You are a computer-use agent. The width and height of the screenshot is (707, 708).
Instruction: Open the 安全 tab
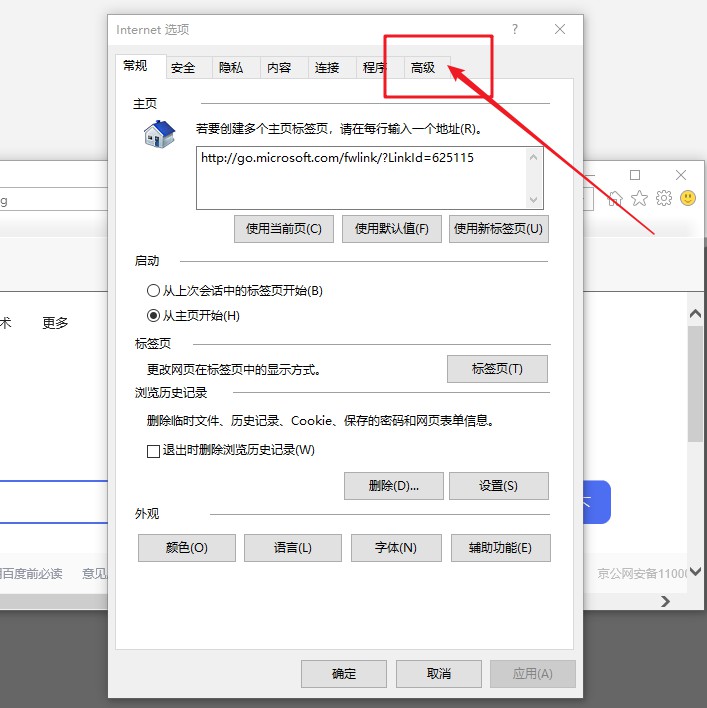[183, 67]
